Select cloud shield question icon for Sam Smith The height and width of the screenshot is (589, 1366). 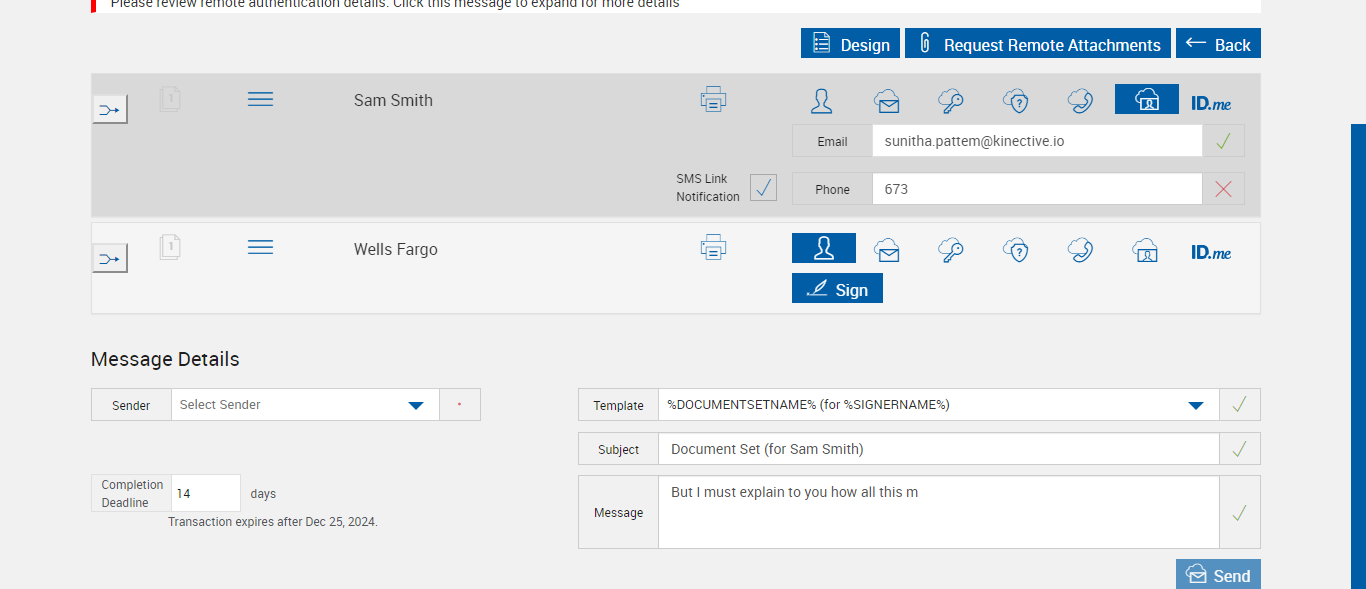(x=1016, y=100)
